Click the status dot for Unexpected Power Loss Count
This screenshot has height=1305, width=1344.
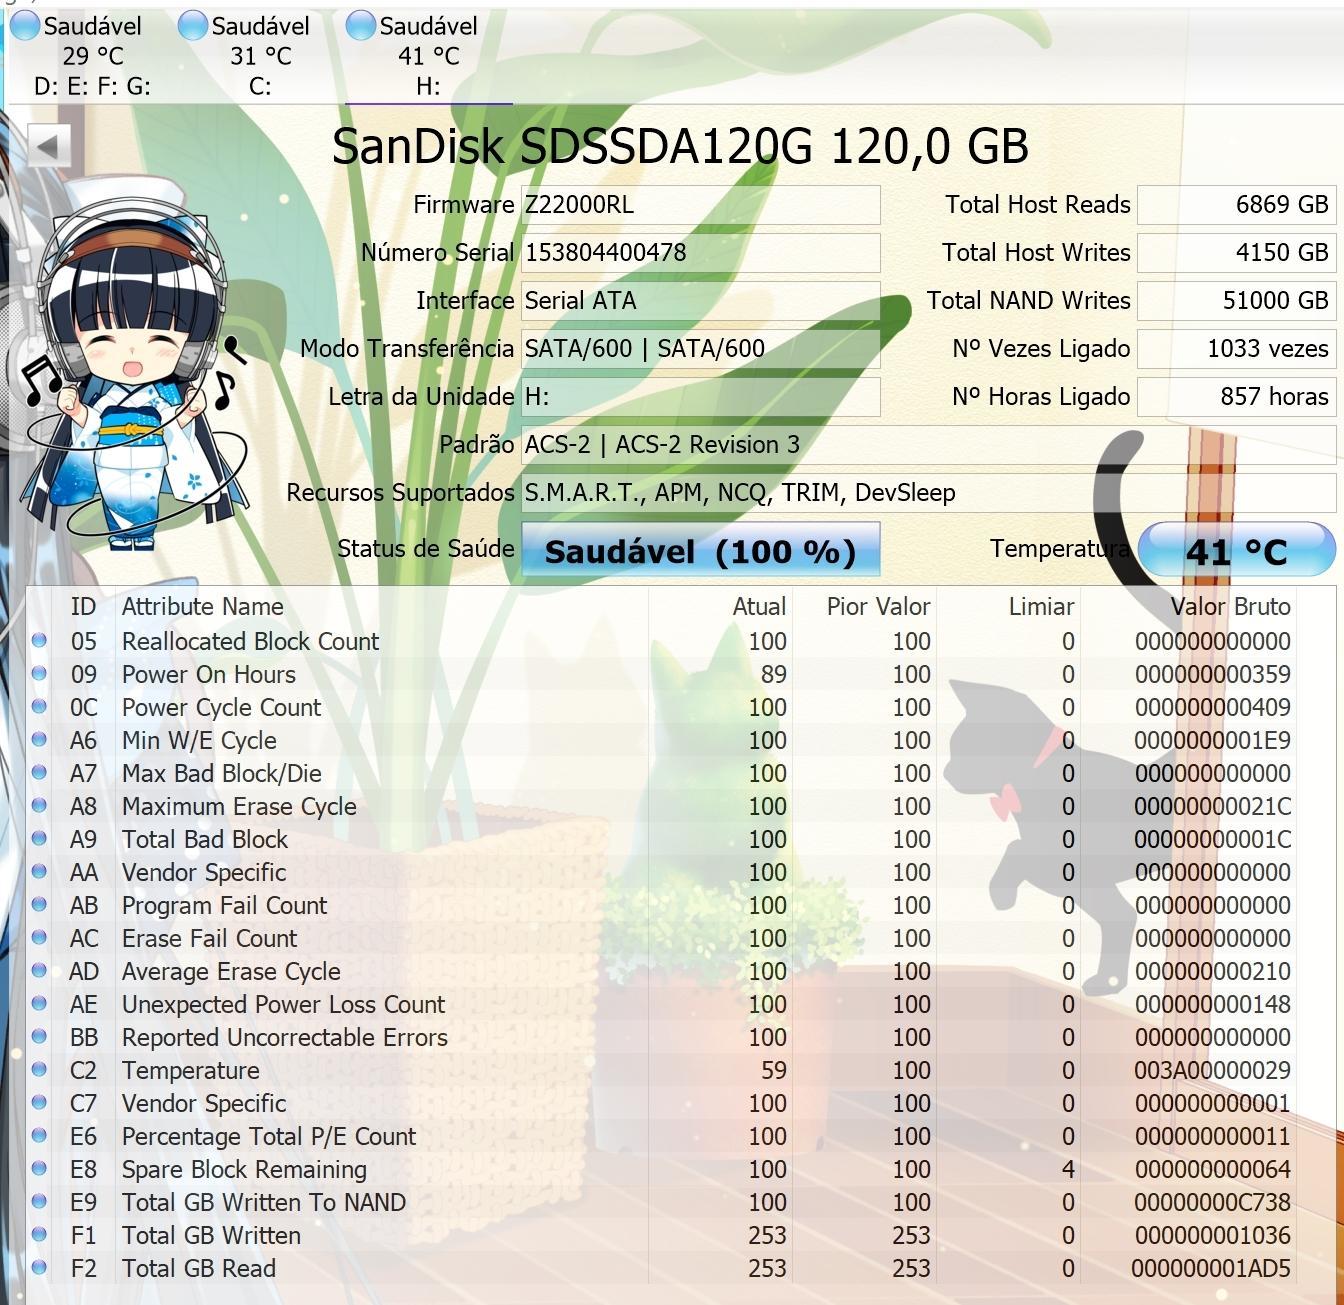coord(39,1004)
